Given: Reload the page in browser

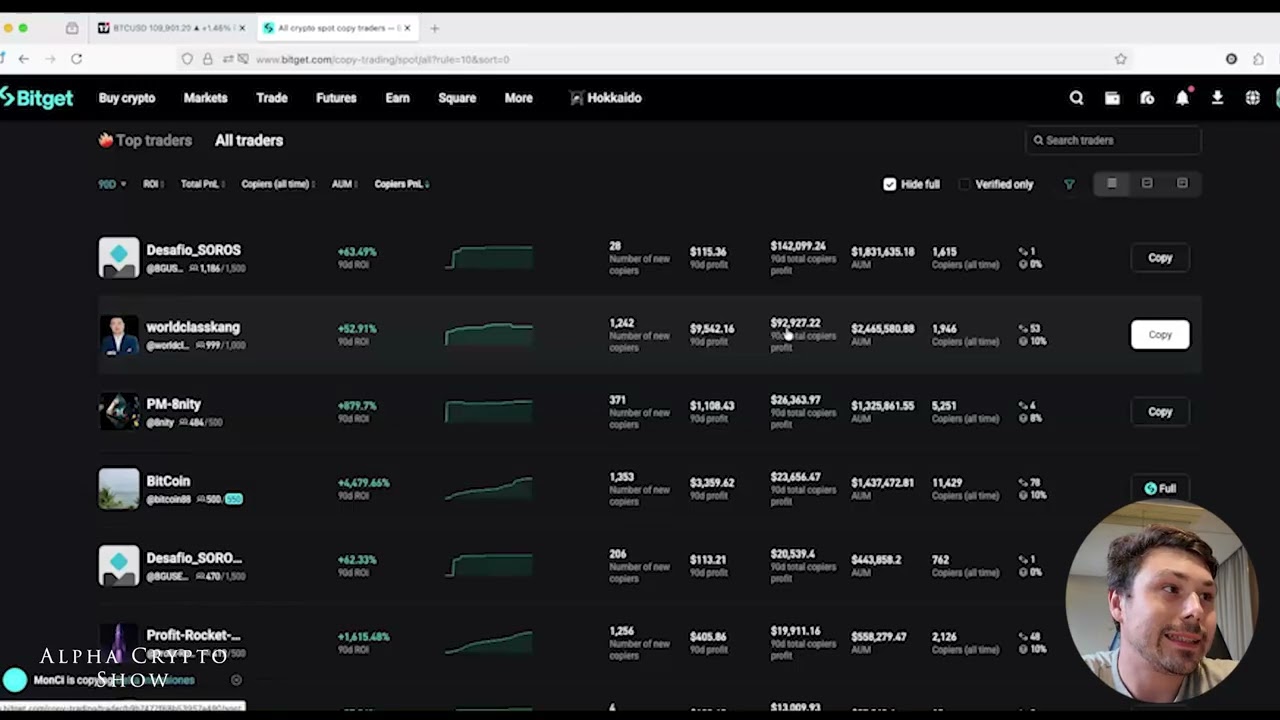Looking at the screenshot, I should 76,59.
